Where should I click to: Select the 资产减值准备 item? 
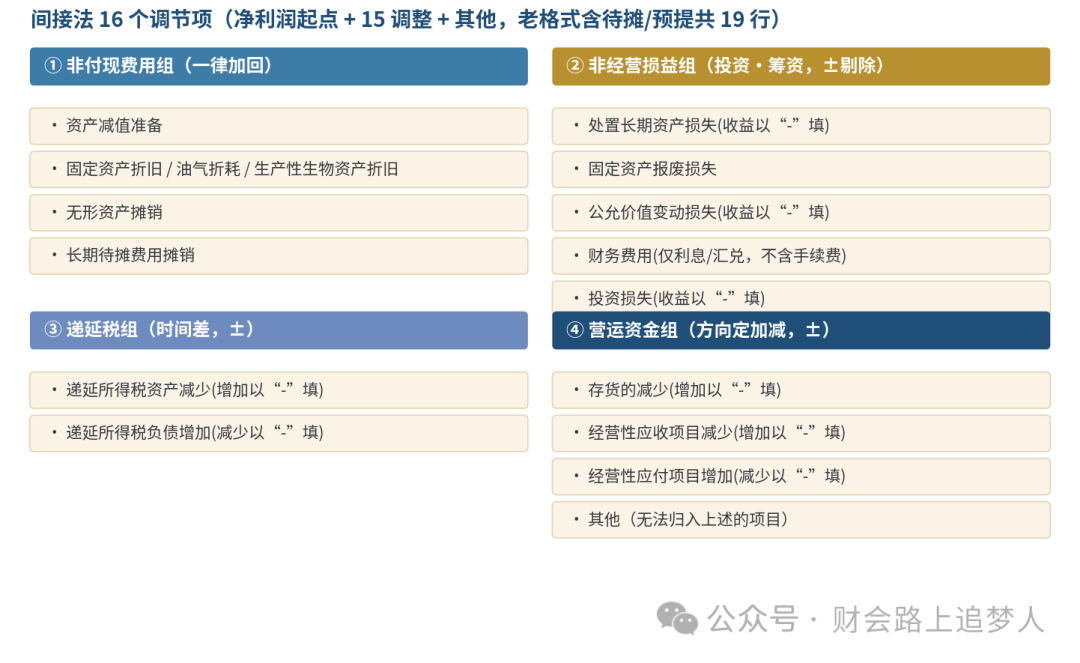click(x=279, y=126)
